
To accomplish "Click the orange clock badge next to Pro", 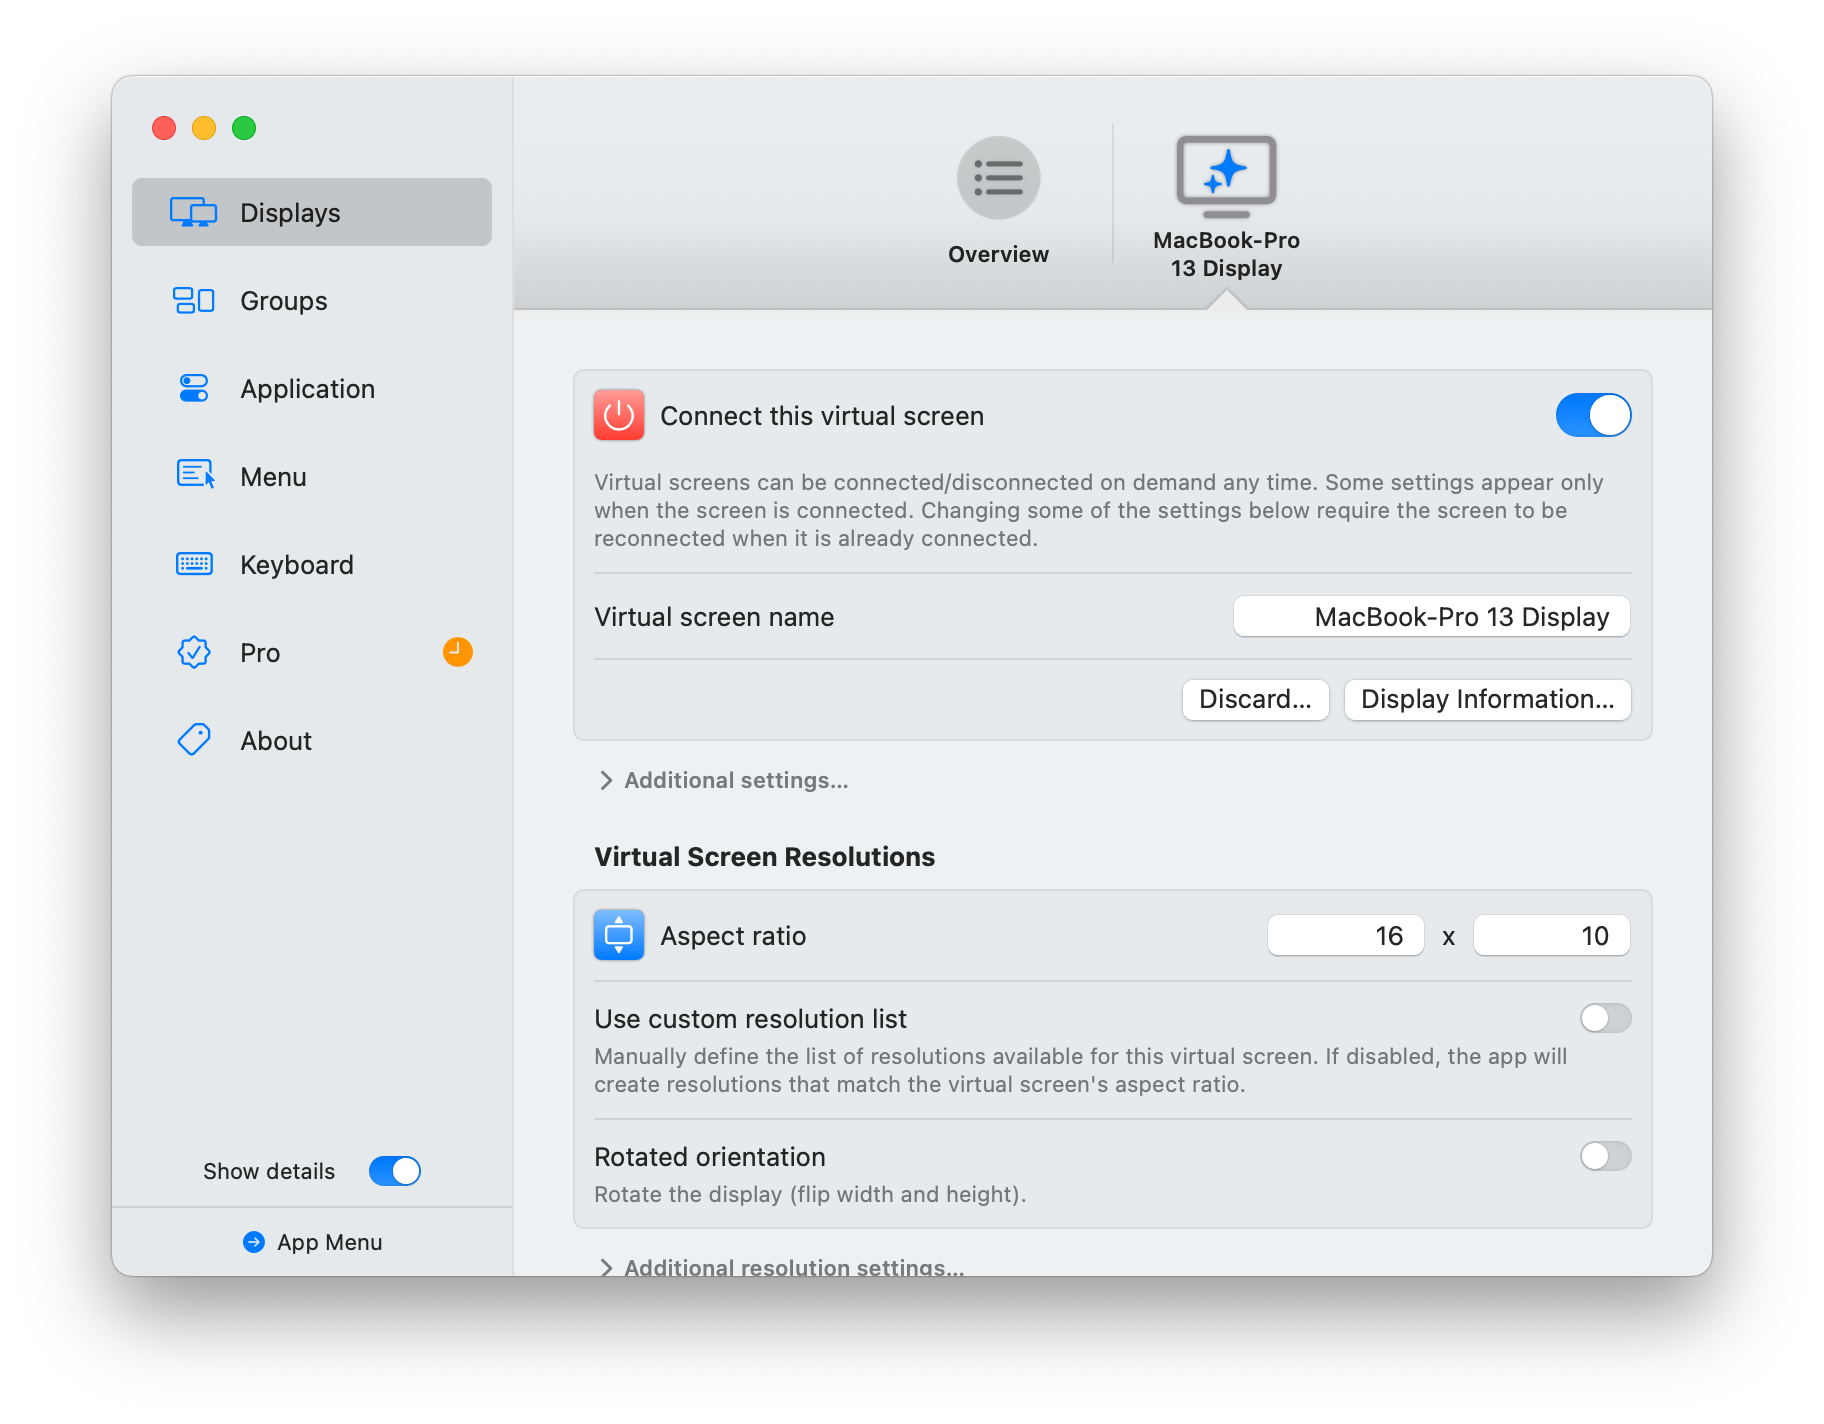I will coord(457,652).
